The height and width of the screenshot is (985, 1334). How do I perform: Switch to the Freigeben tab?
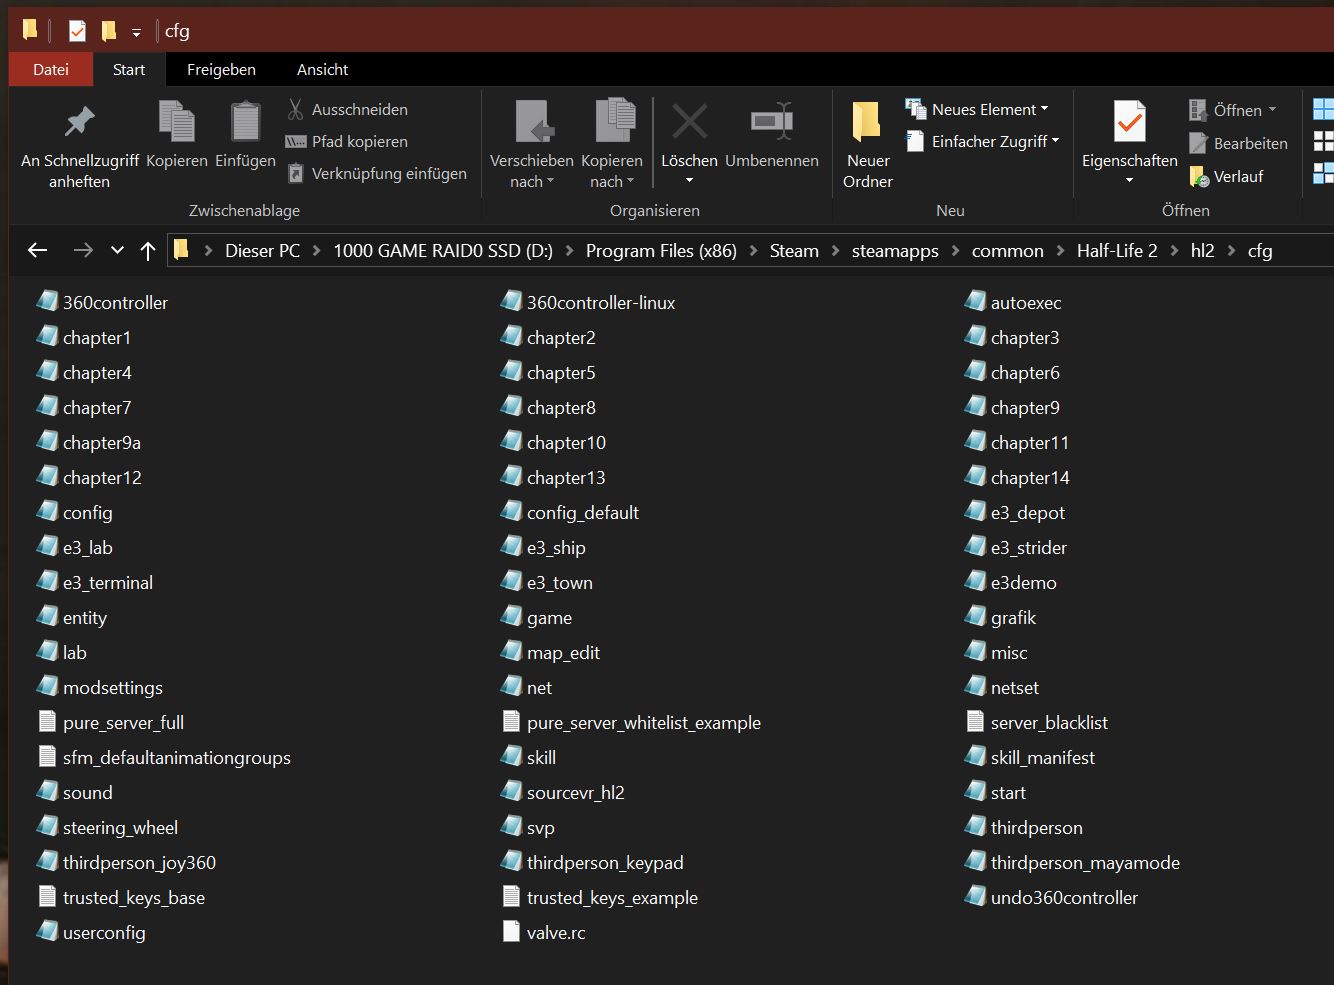pyautogui.click(x=221, y=69)
